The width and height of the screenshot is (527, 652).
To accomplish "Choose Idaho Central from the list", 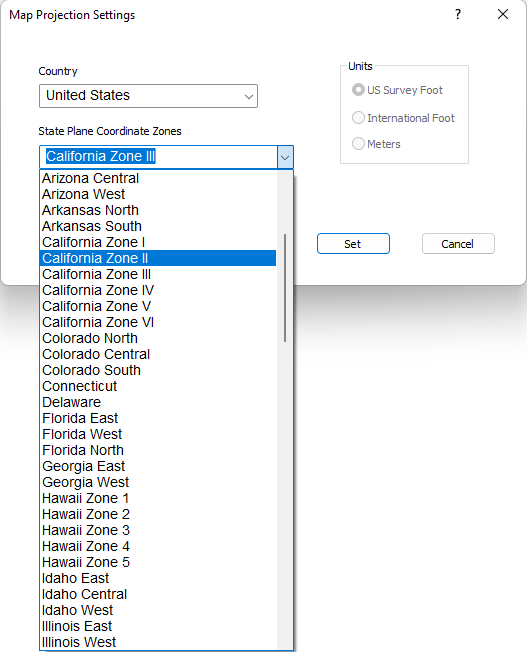I will (x=158, y=594).
